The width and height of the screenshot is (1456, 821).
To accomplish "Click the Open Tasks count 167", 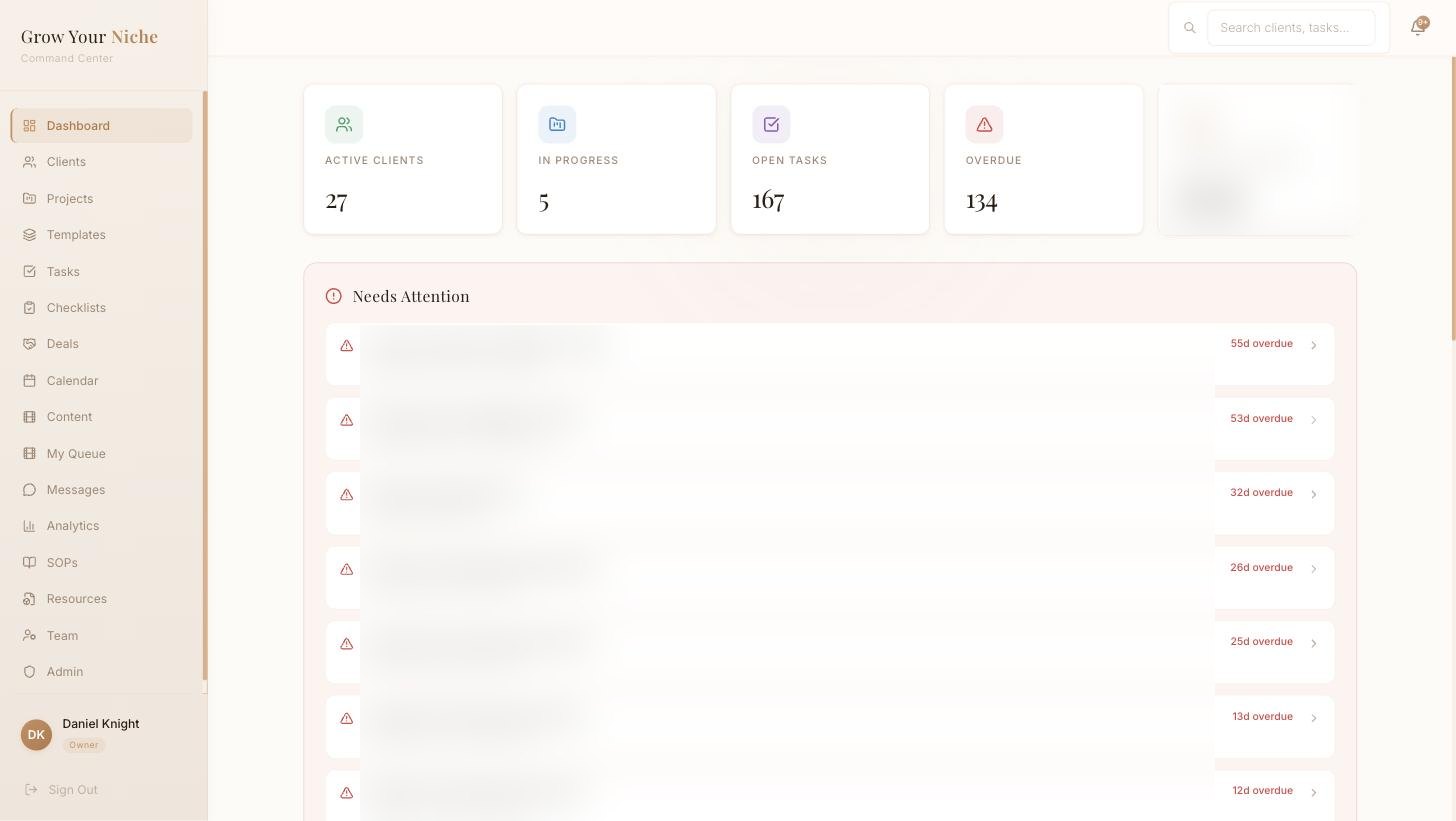I will [x=768, y=201].
